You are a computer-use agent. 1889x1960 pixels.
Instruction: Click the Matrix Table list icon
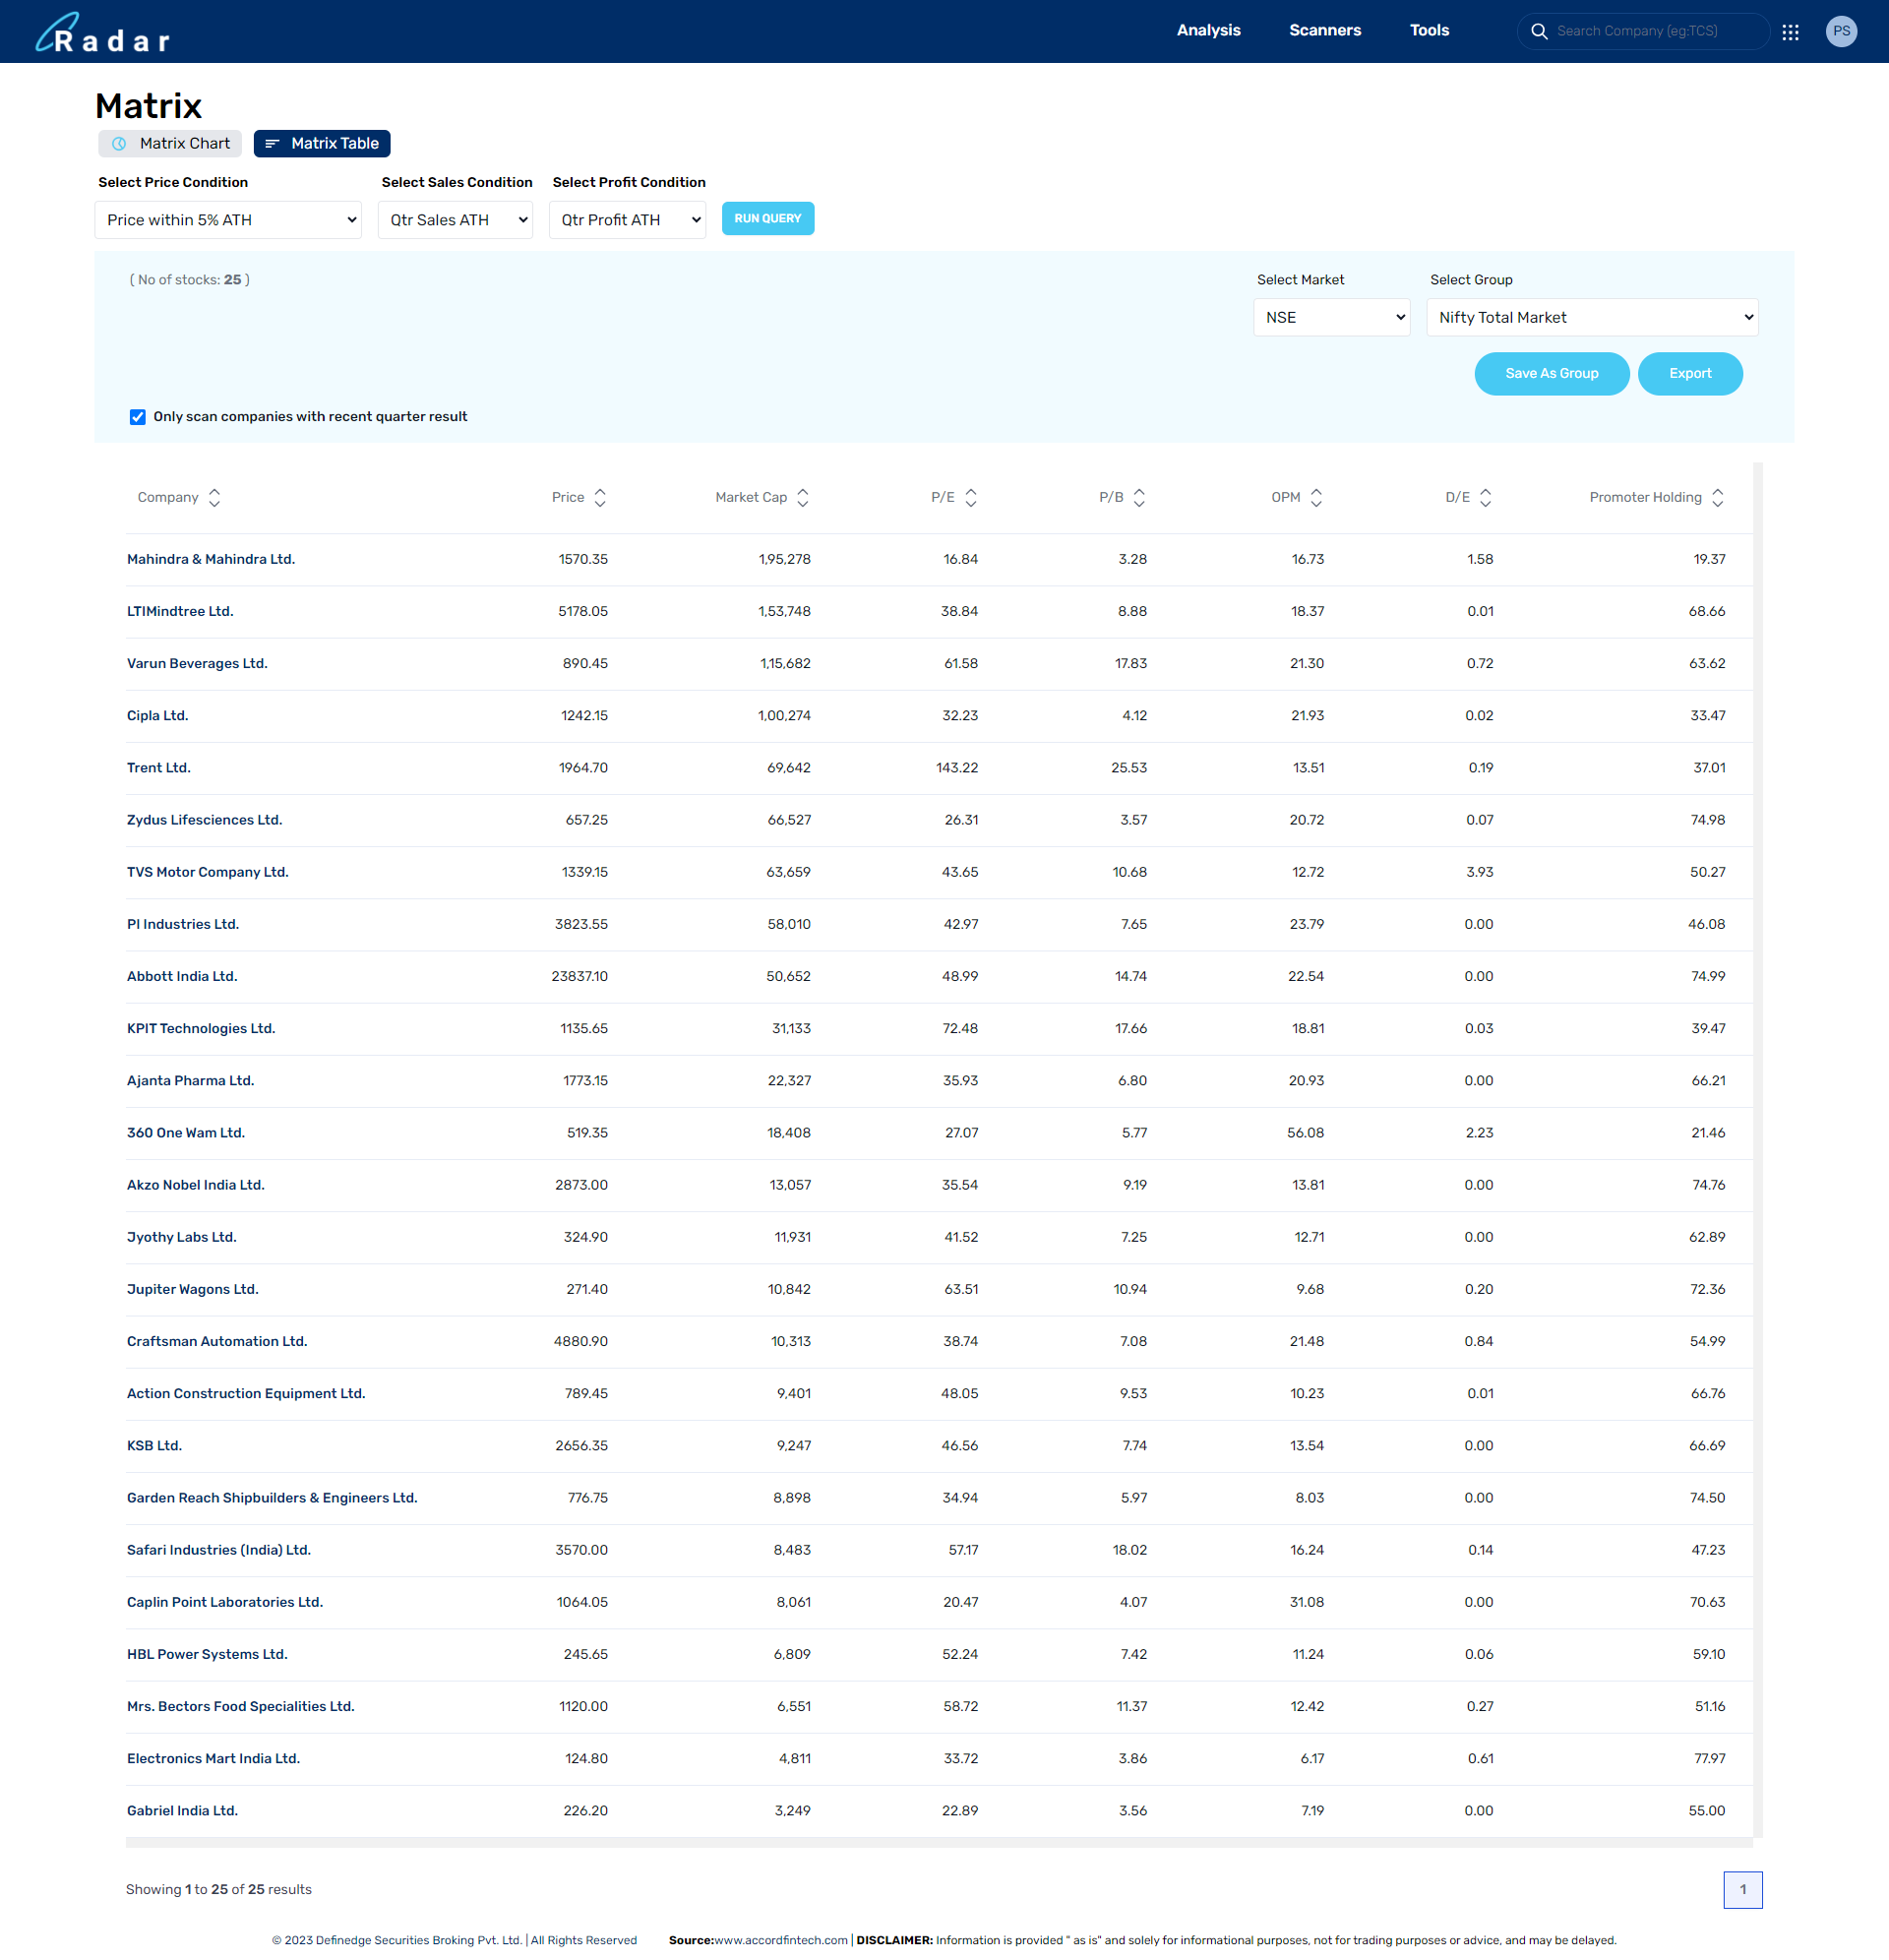272,144
